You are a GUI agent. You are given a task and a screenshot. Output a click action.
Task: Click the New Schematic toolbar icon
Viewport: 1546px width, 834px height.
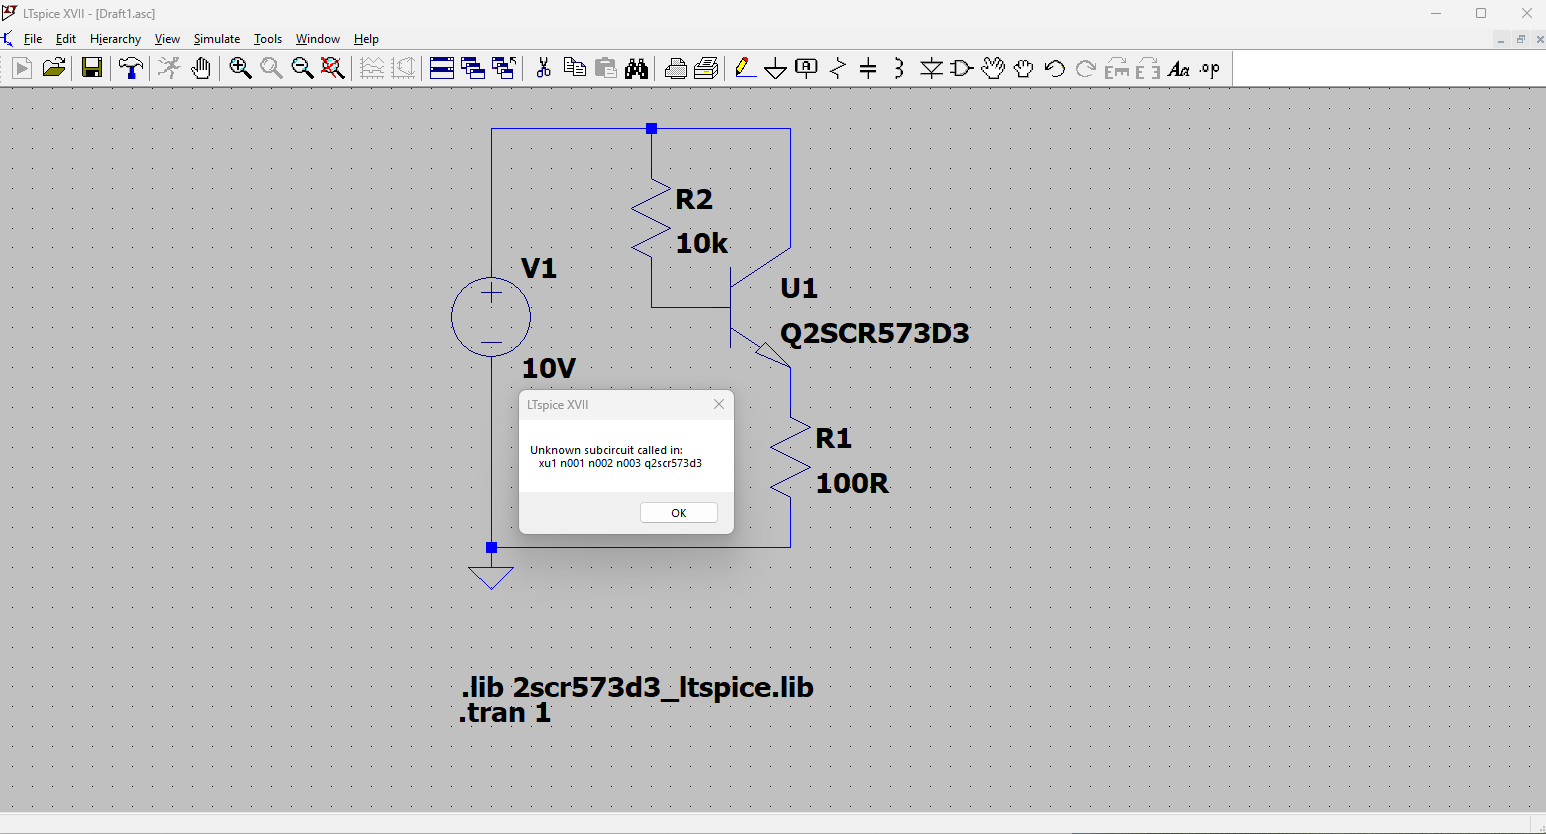click(22, 68)
